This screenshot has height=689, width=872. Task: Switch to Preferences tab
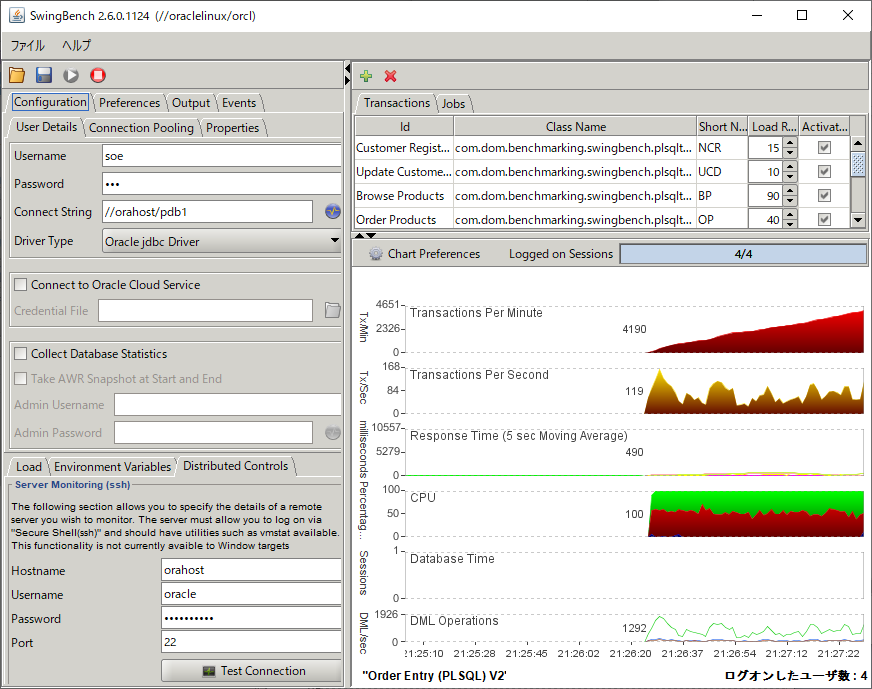(x=129, y=103)
